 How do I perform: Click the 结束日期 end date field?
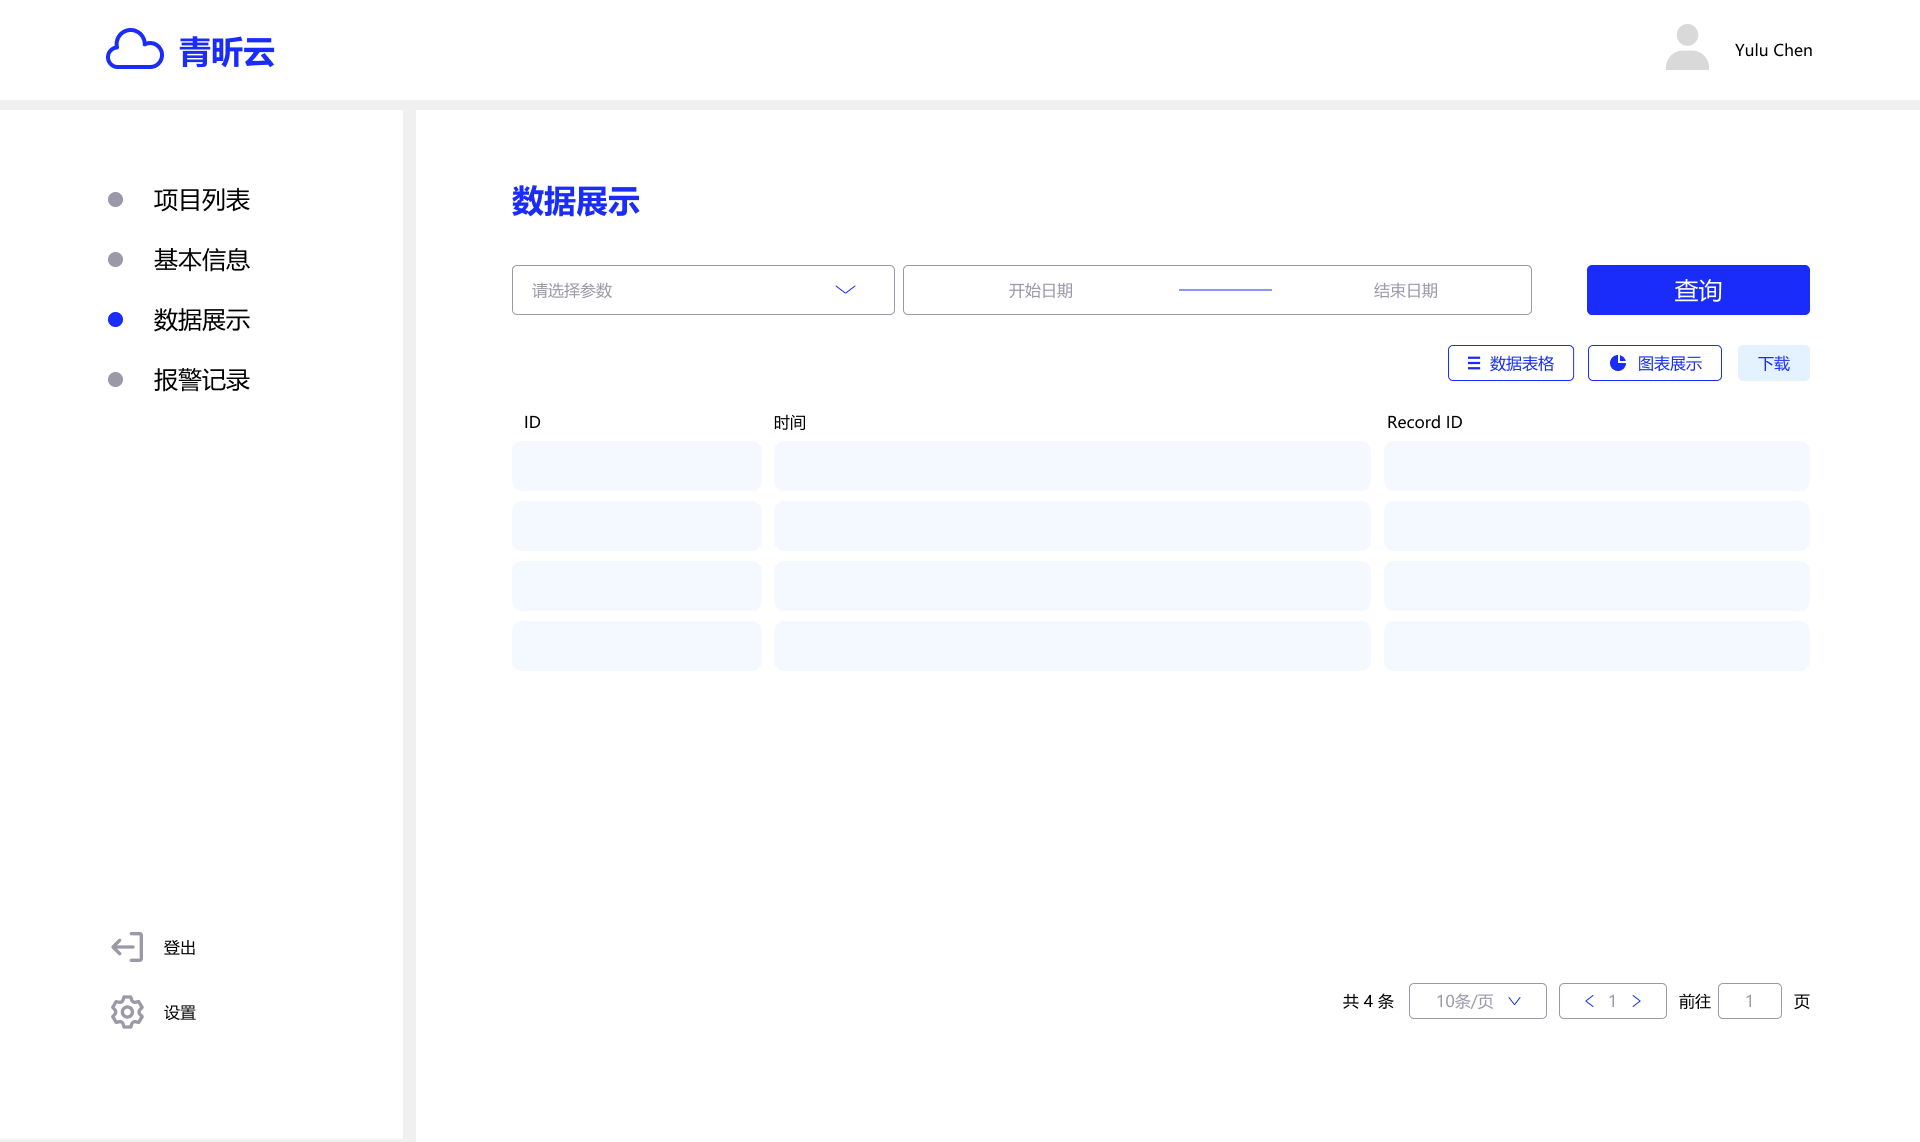(x=1405, y=290)
